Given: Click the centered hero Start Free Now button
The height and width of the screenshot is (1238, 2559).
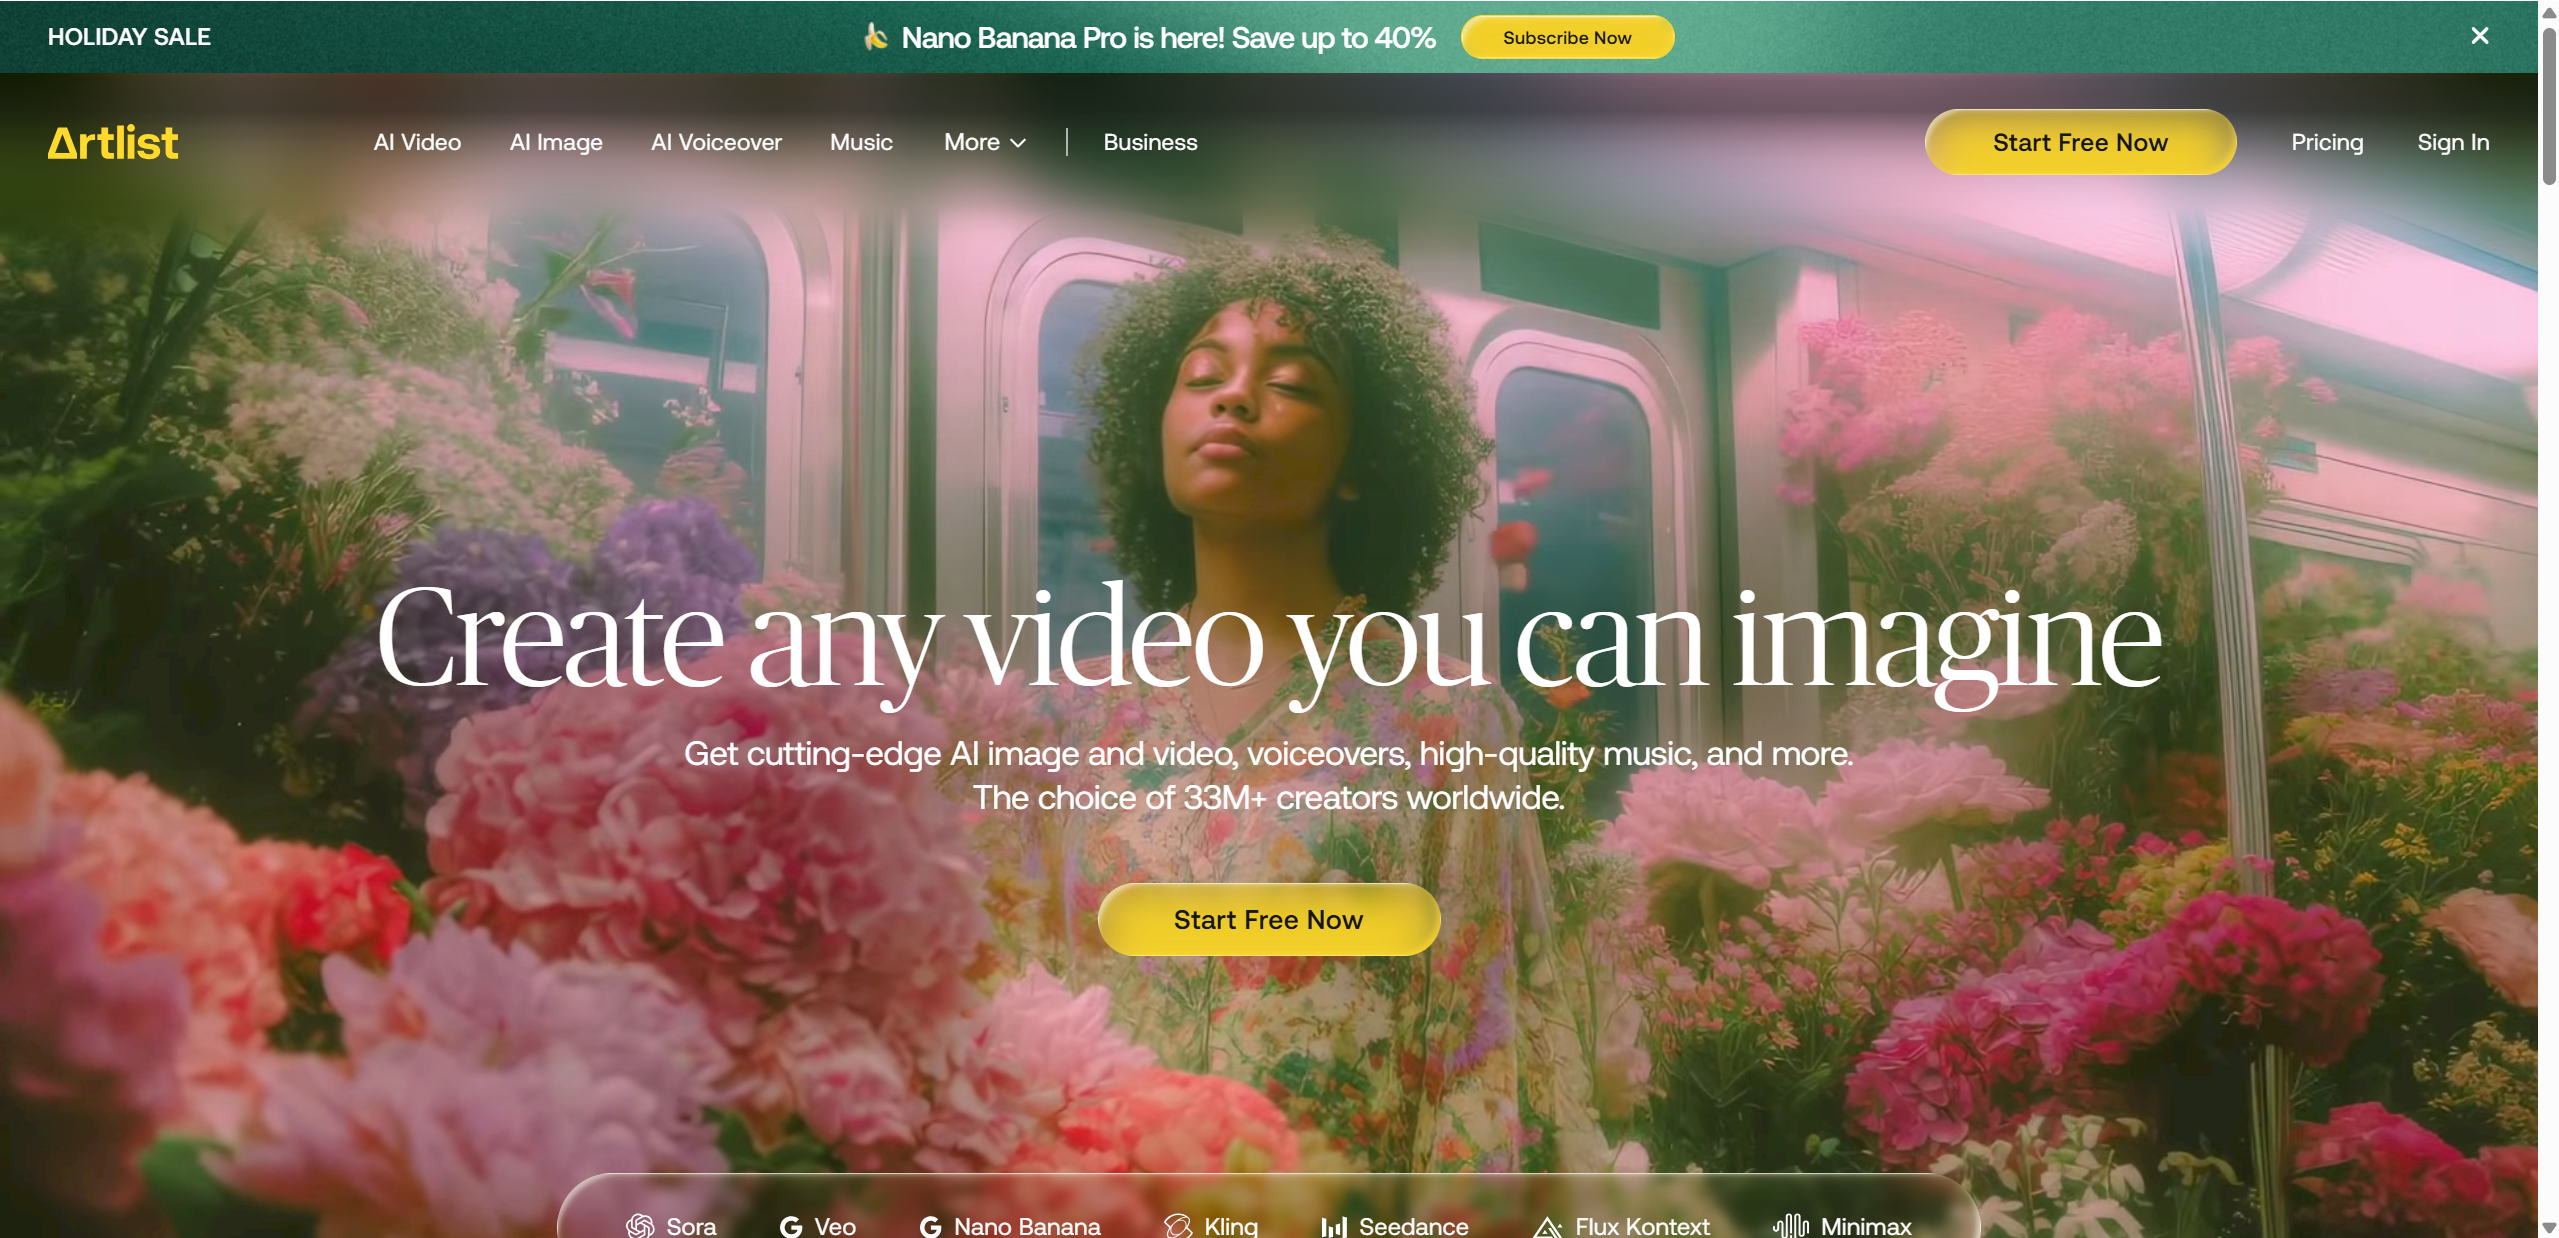Looking at the screenshot, I should (x=1268, y=919).
